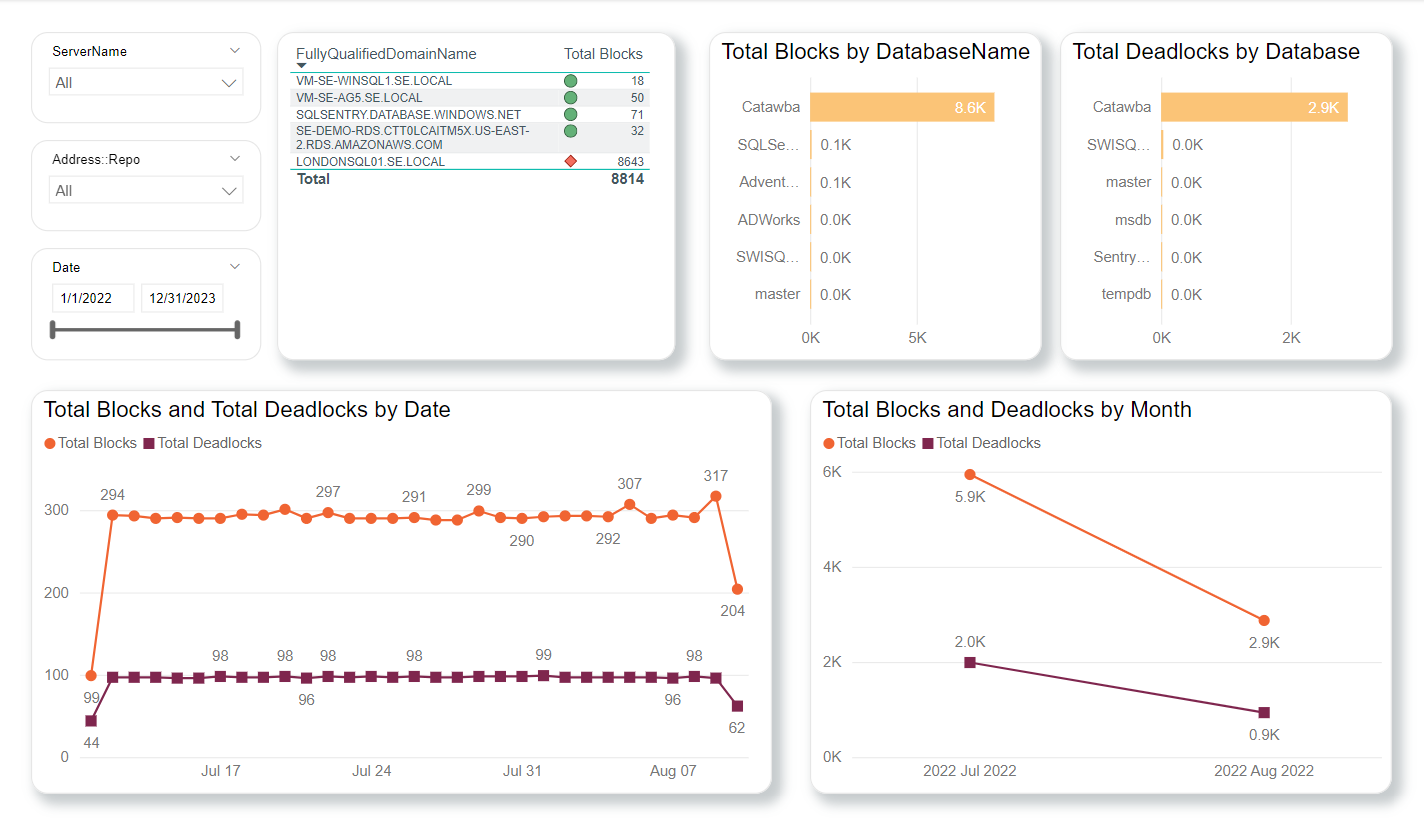
Task: Open the ServerName dropdown set to All
Action: click(146, 83)
